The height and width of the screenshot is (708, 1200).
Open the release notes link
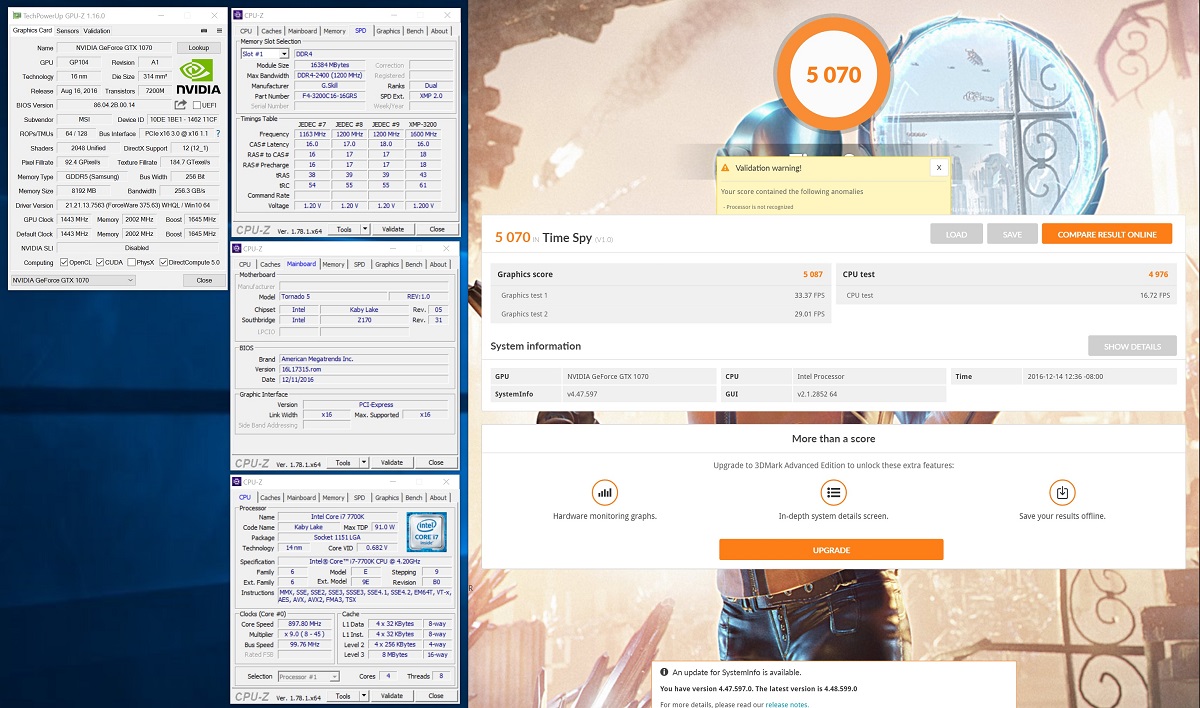coord(787,704)
